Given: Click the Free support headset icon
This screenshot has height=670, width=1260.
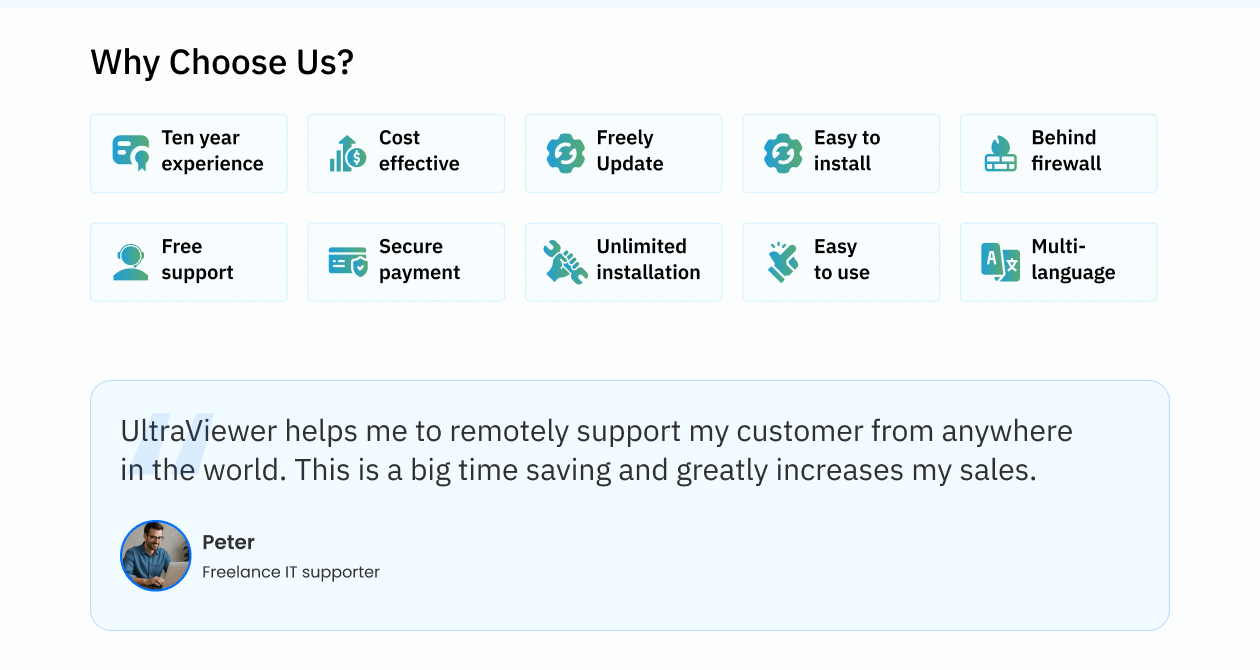Looking at the screenshot, I should coord(131,262).
